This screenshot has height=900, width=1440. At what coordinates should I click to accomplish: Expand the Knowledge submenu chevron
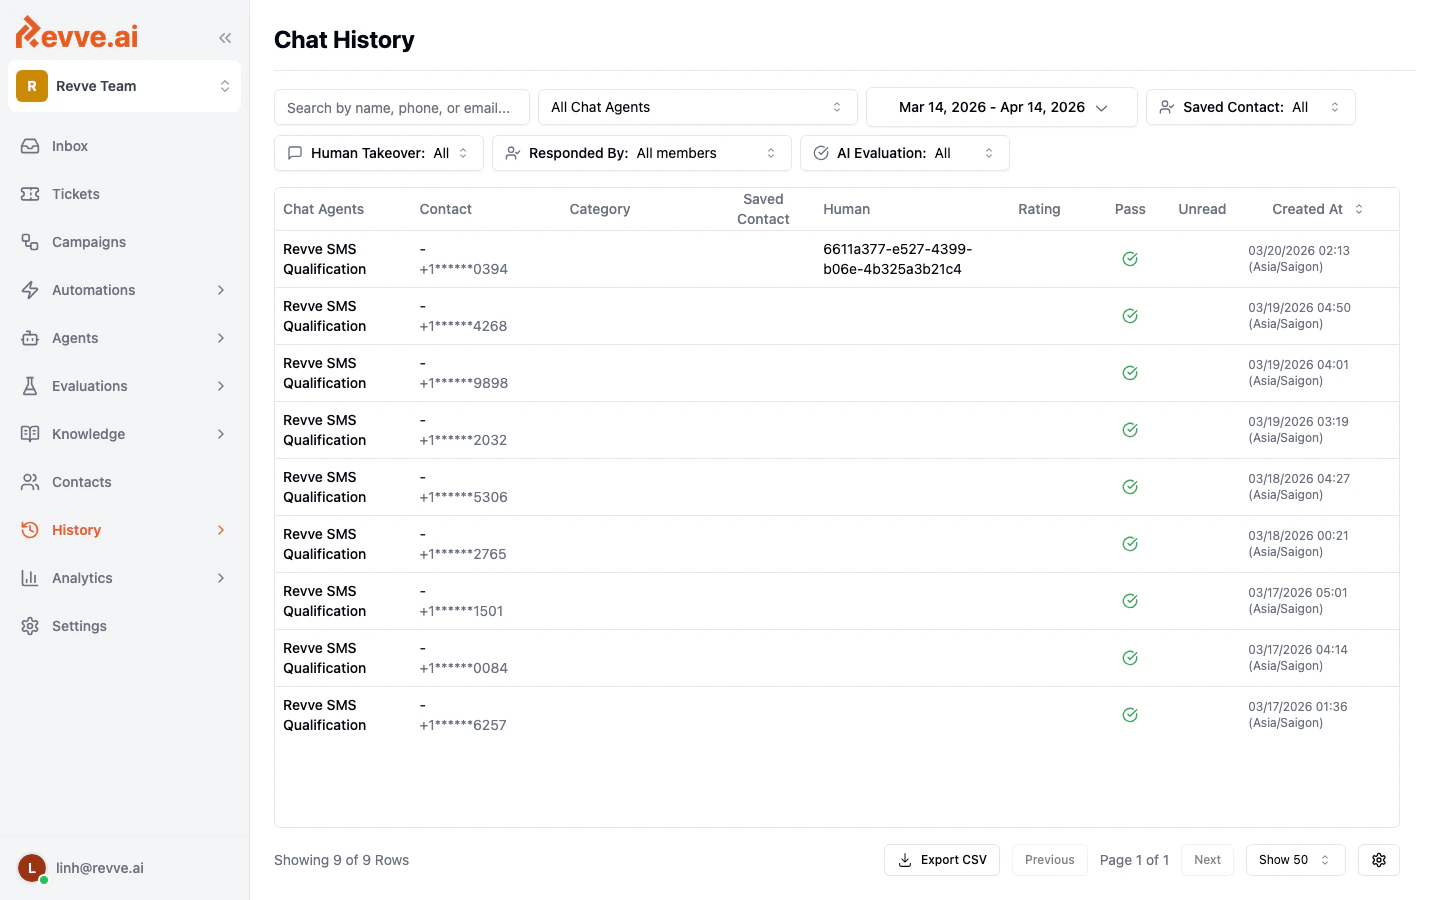221,434
